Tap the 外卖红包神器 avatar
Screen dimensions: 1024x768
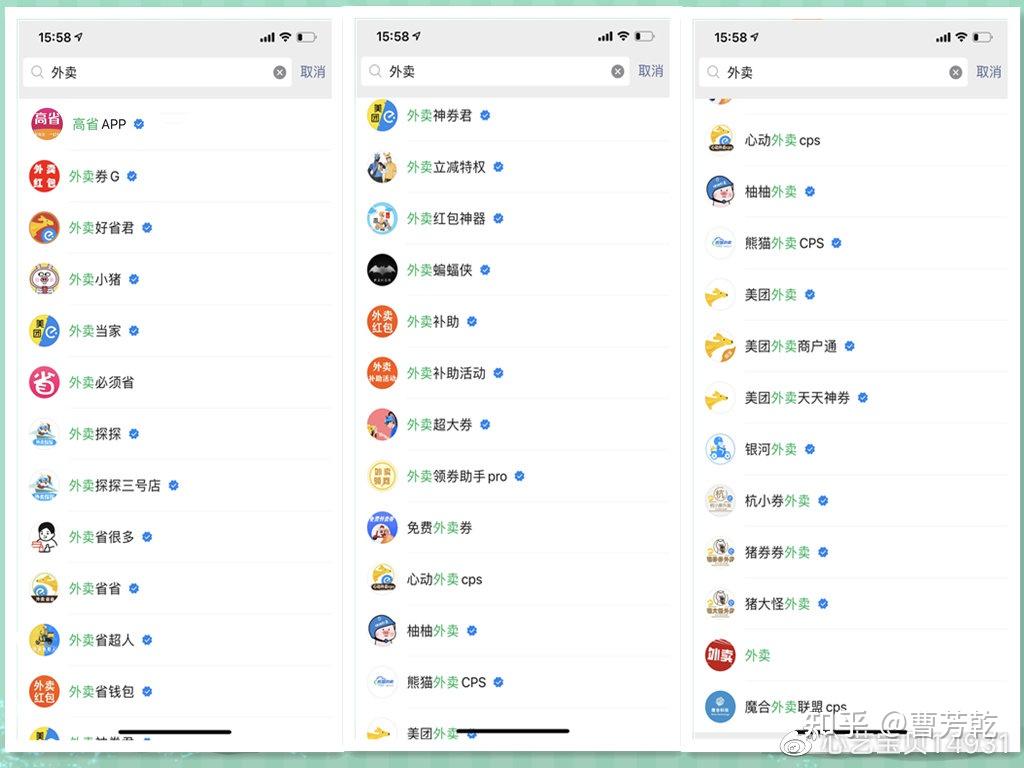(382, 218)
